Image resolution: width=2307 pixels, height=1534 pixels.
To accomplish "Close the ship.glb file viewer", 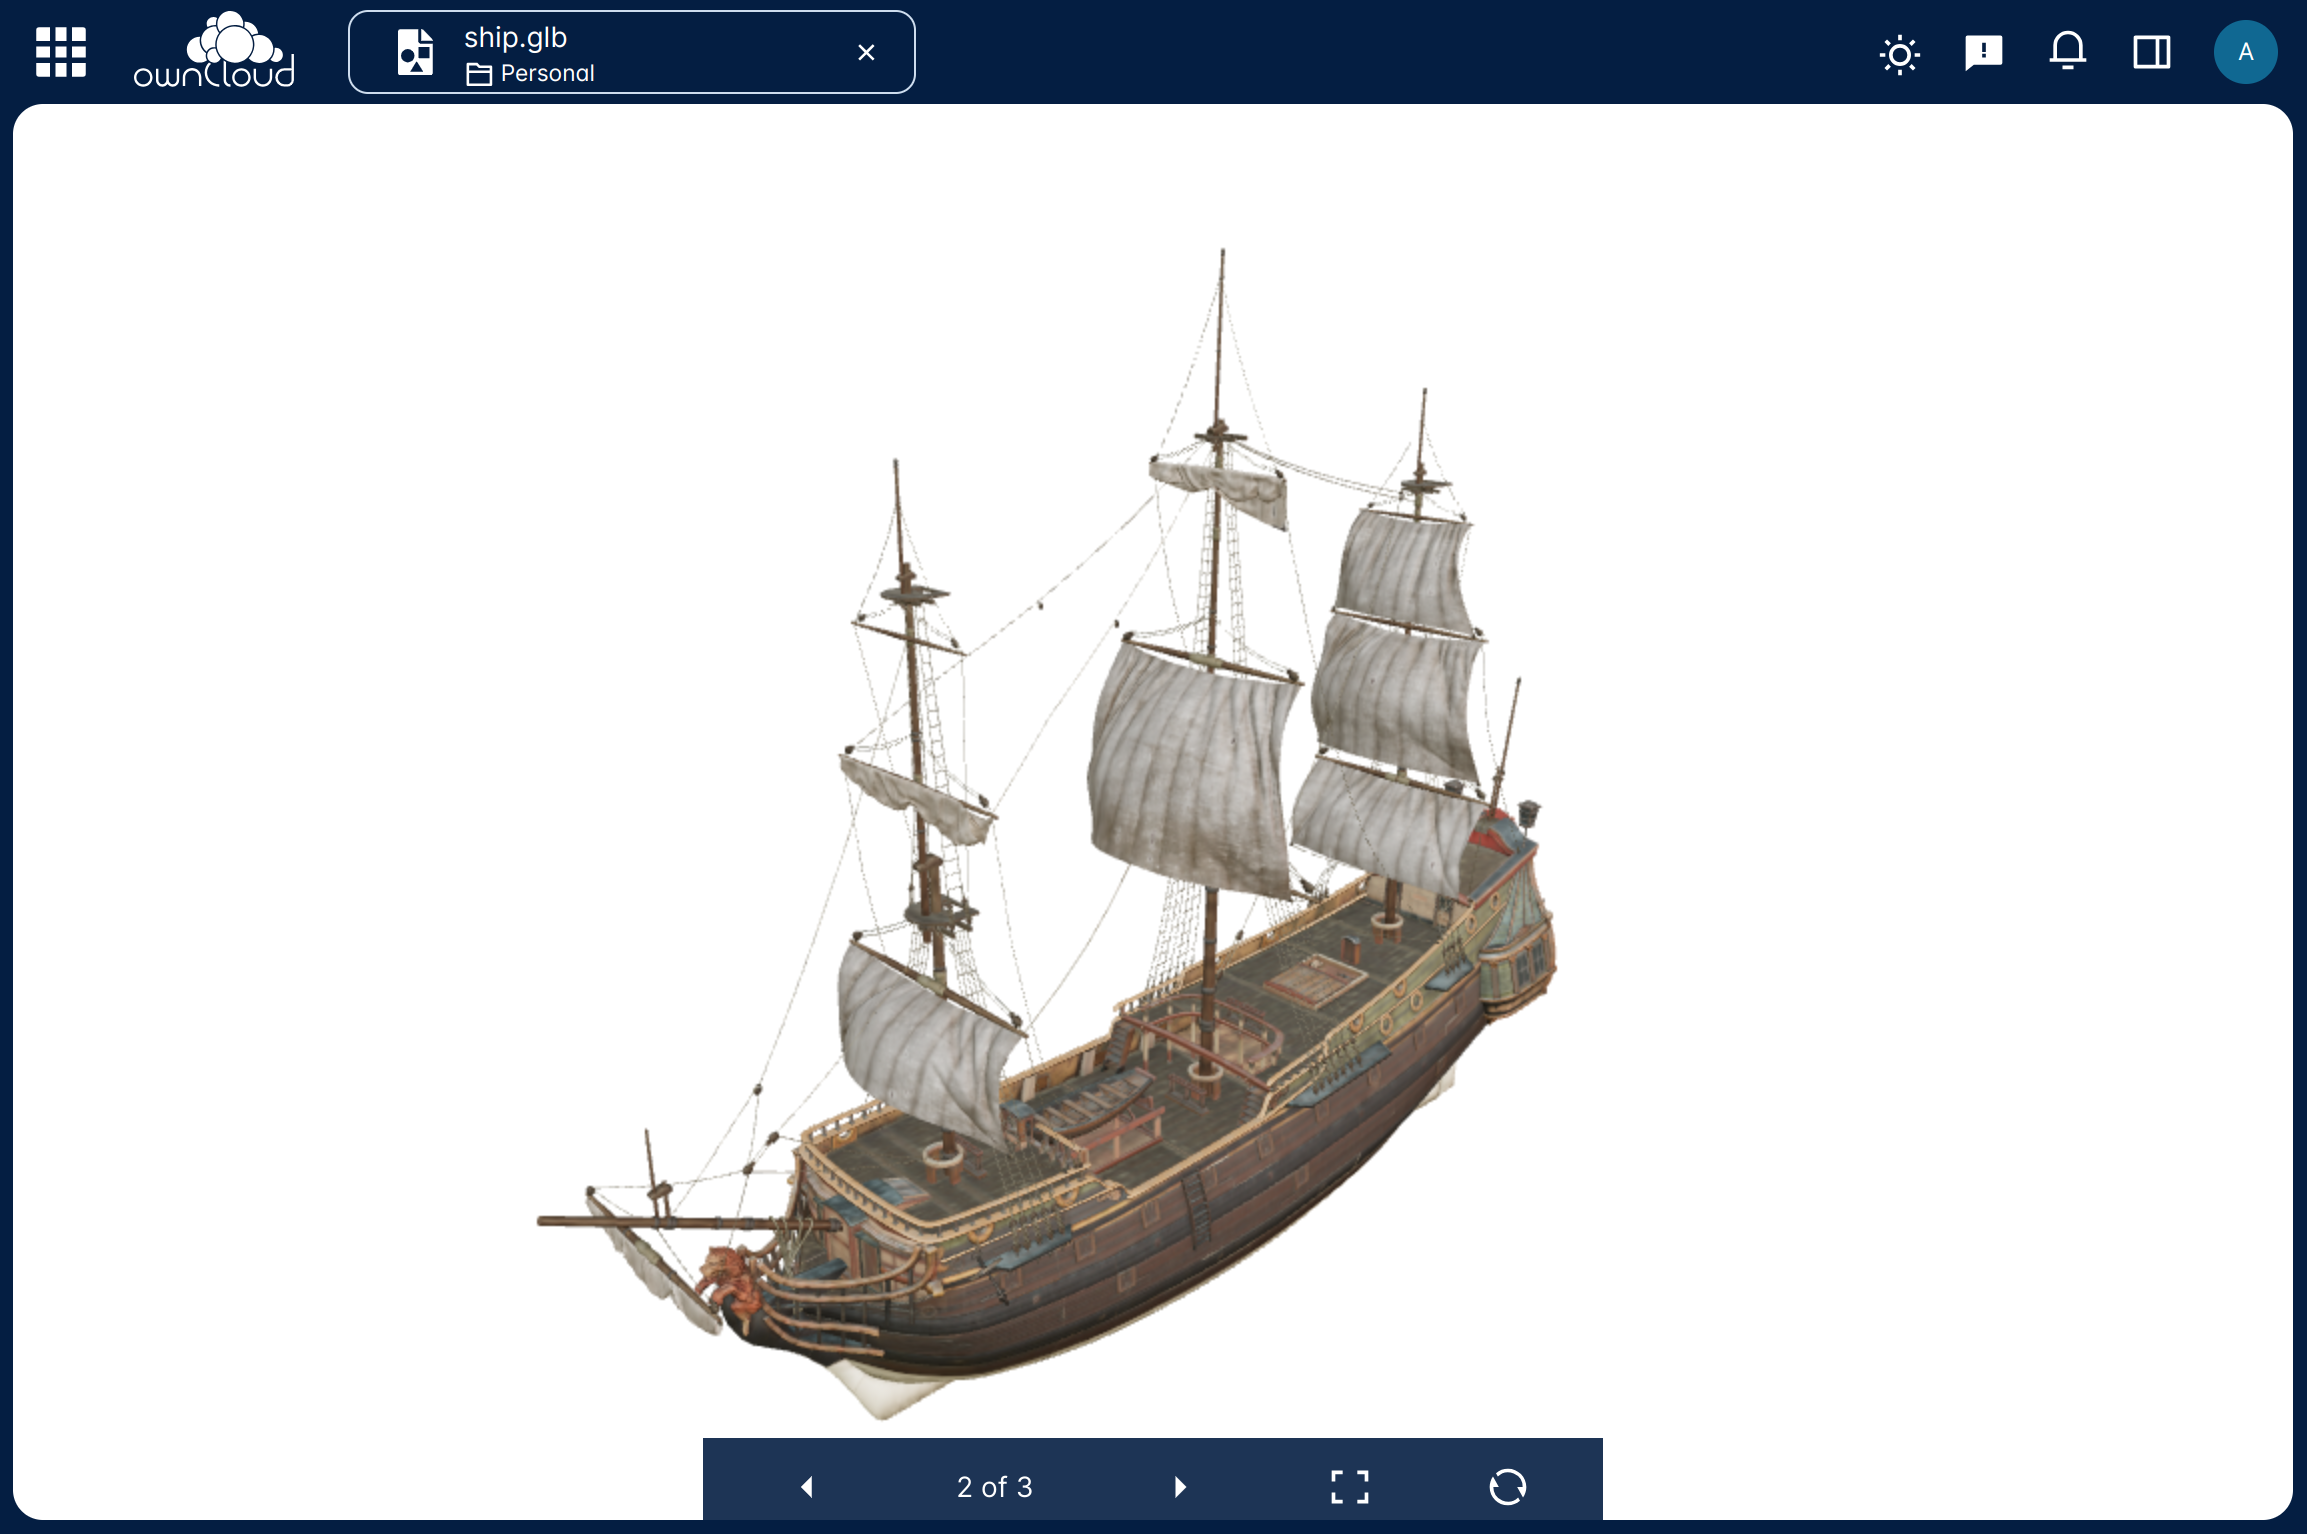I will [x=866, y=52].
